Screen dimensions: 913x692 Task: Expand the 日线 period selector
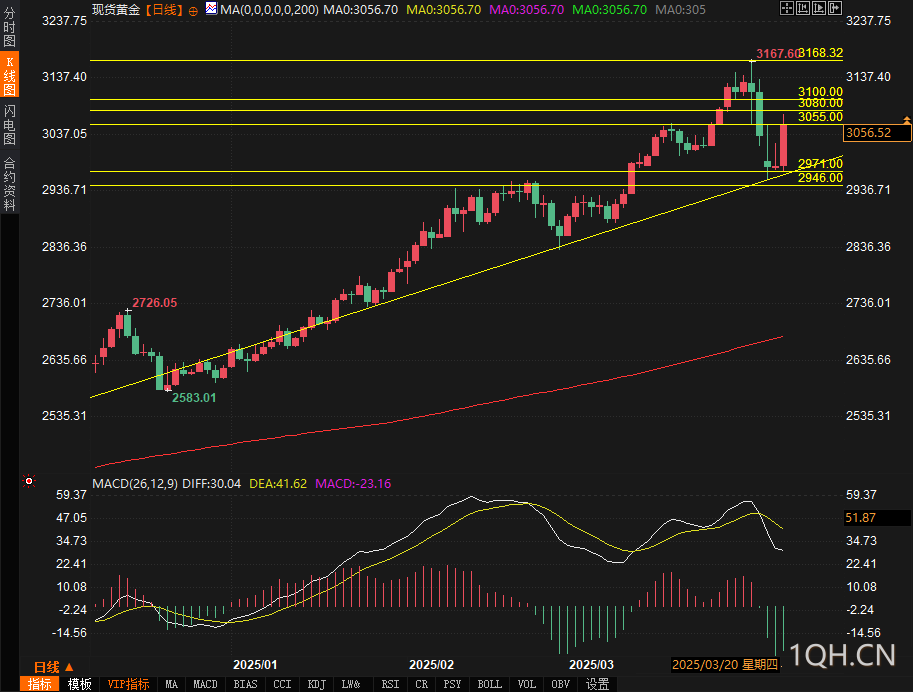click(54, 667)
